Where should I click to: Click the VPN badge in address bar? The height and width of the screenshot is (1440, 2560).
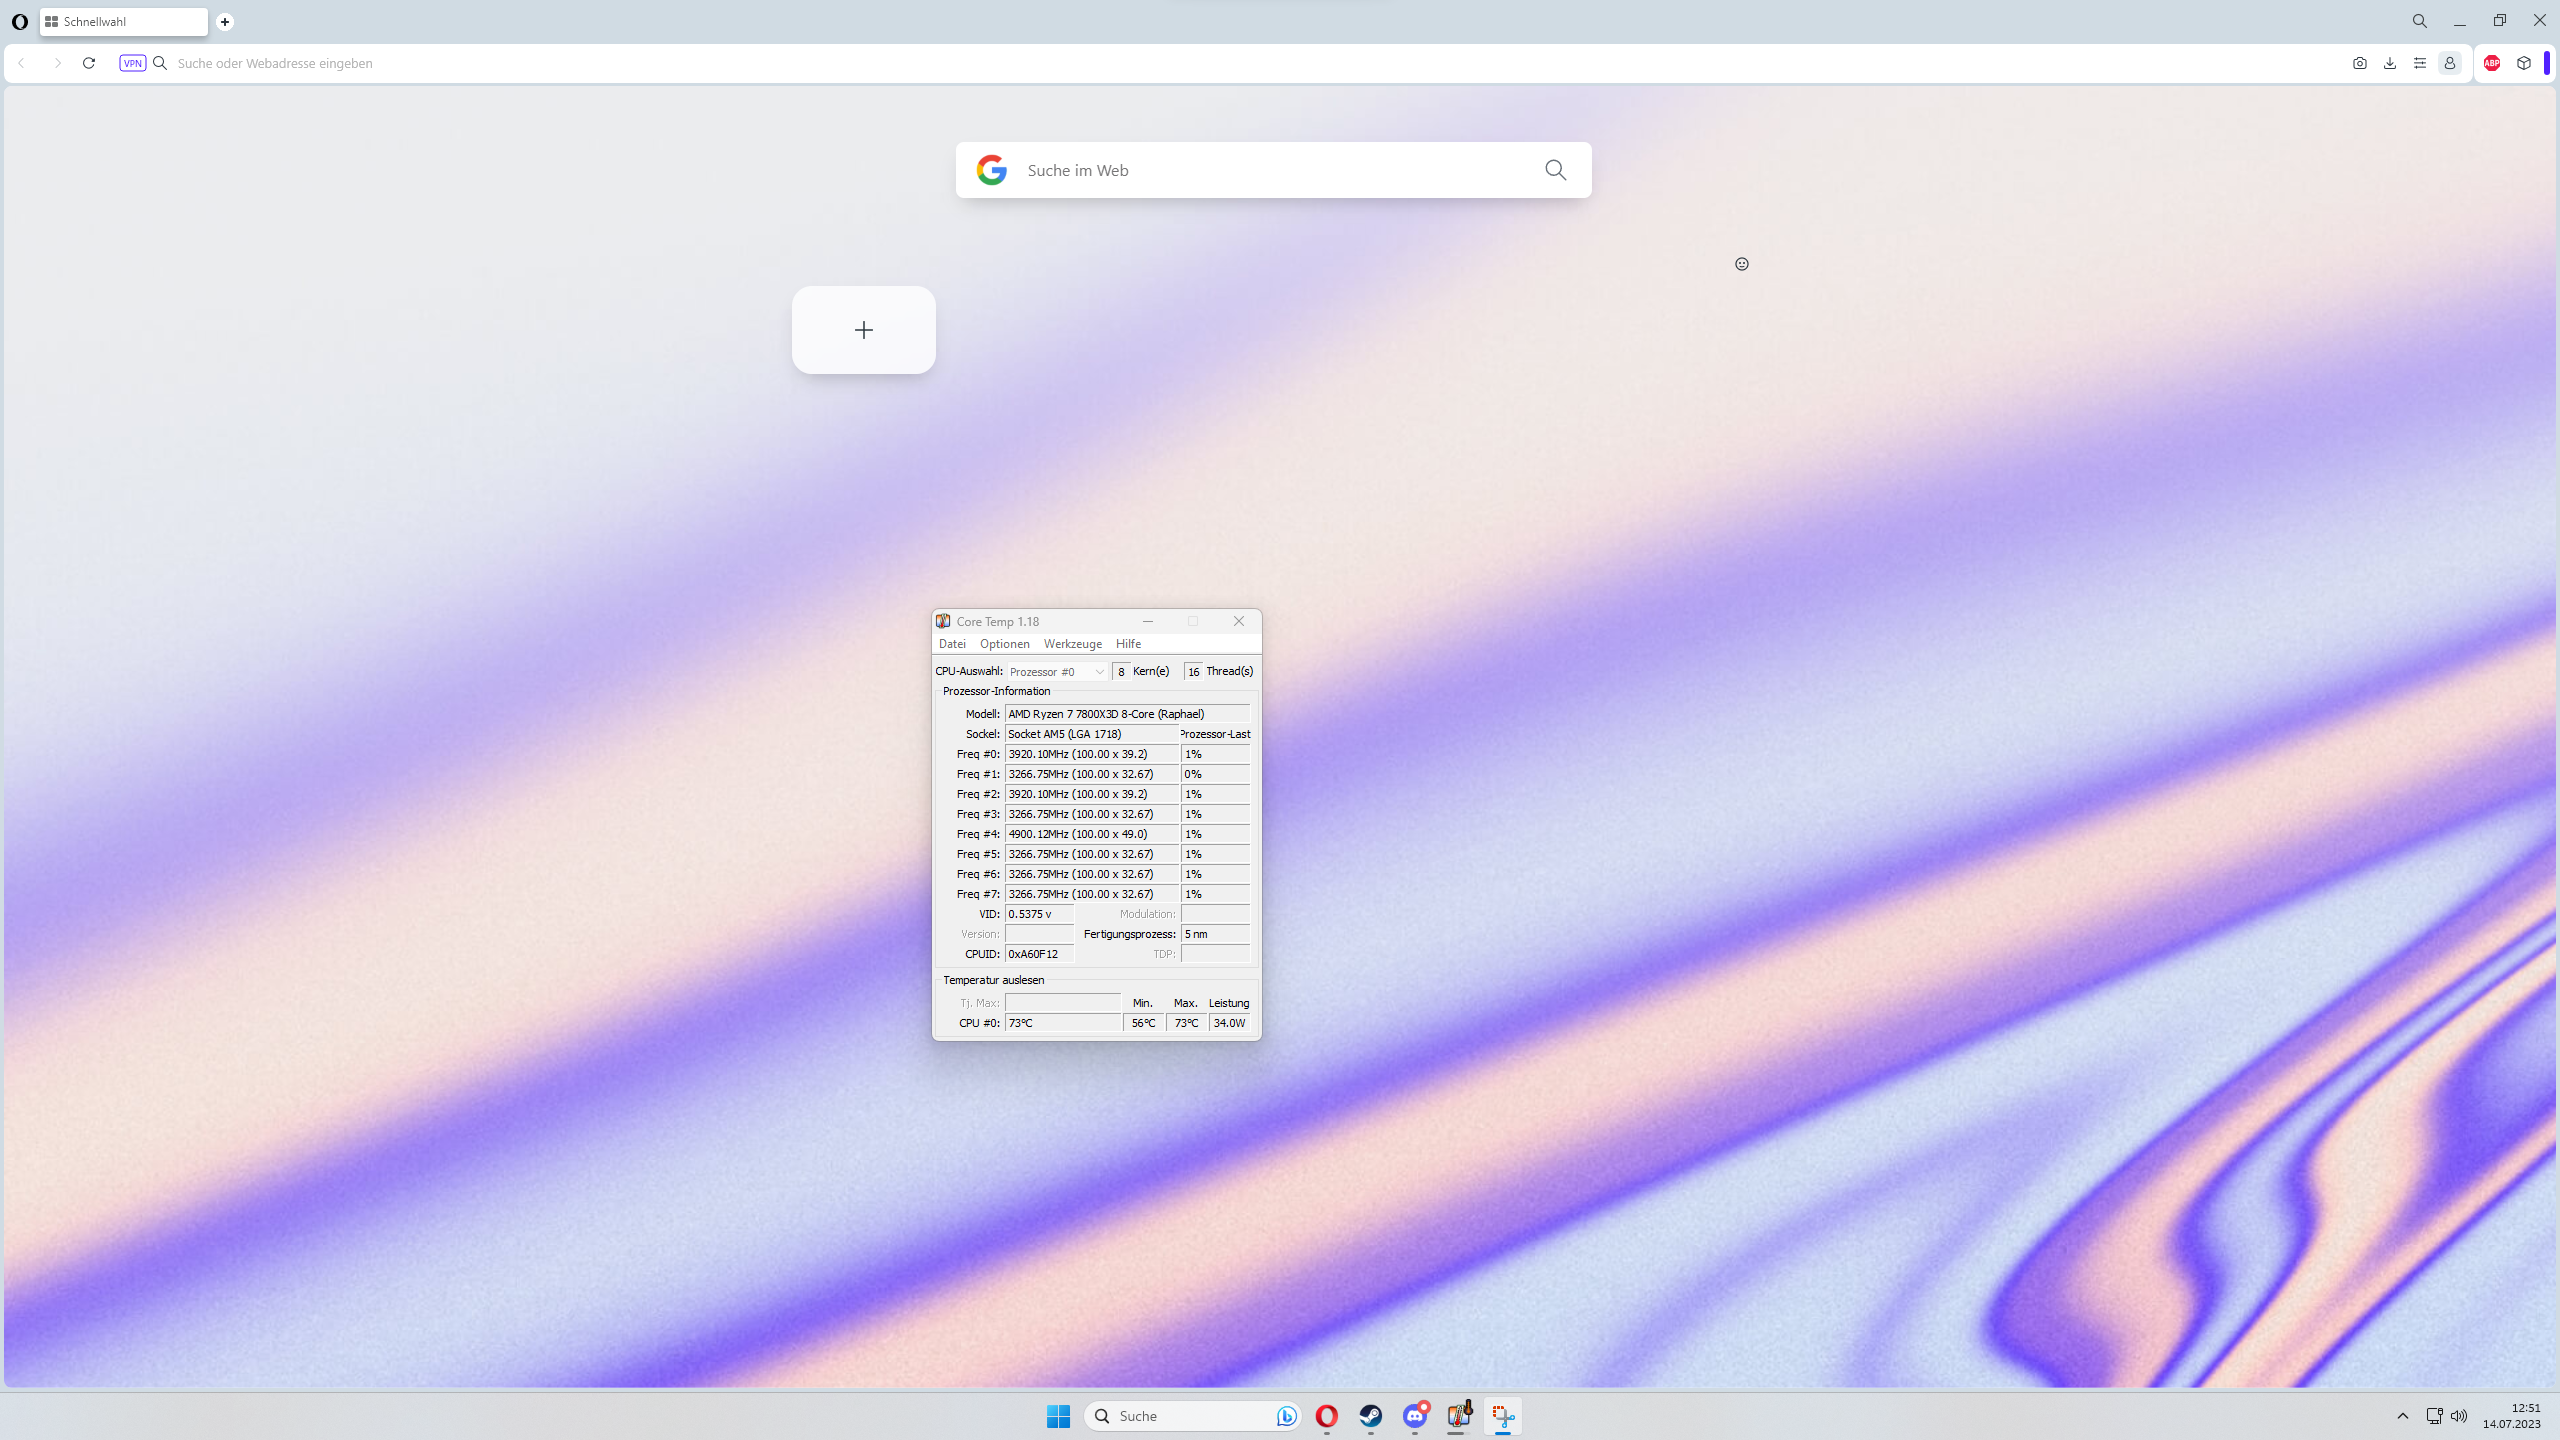[132, 63]
